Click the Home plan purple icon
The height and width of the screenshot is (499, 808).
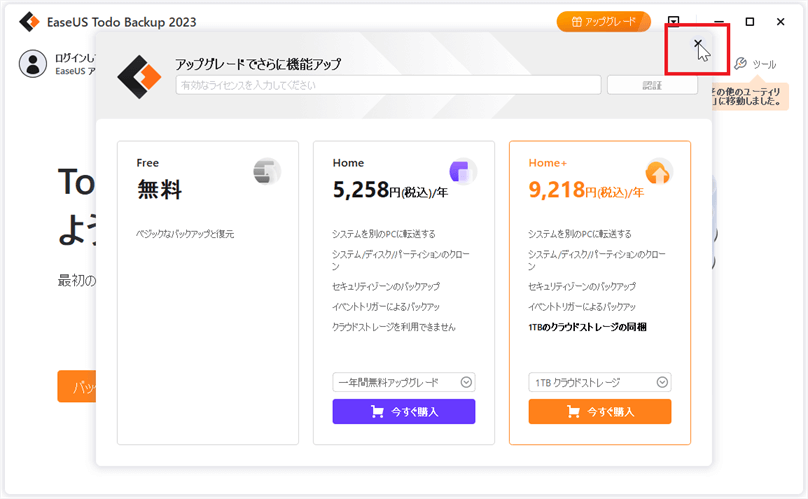(x=463, y=172)
